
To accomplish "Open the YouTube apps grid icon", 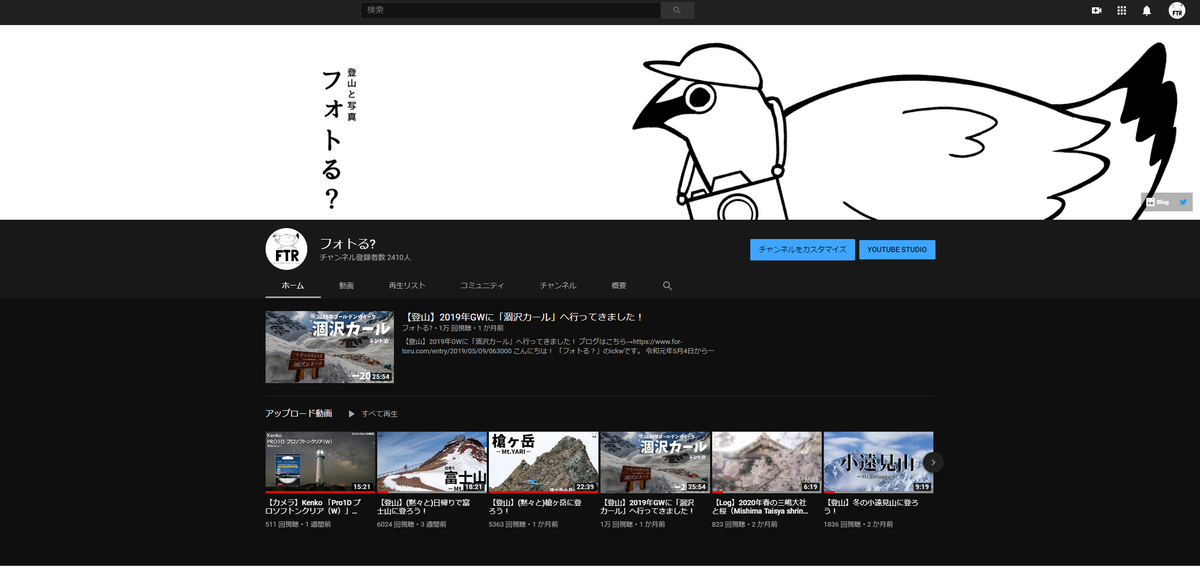I will [x=1121, y=10].
